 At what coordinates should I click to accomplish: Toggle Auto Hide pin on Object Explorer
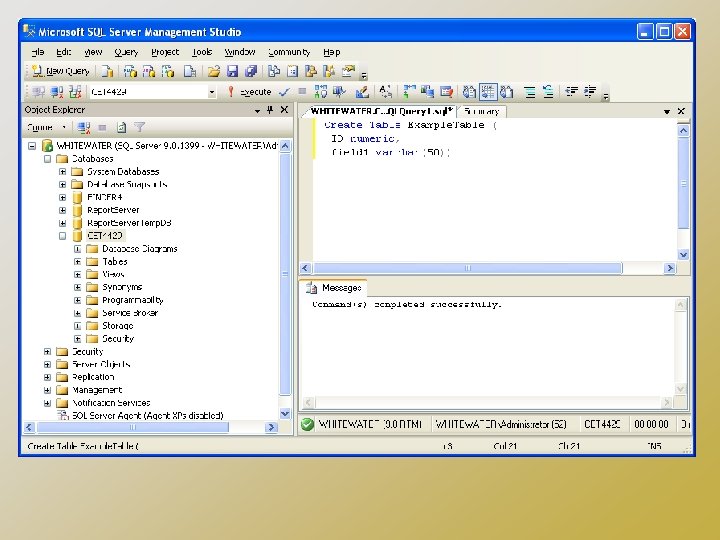point(270,110)
